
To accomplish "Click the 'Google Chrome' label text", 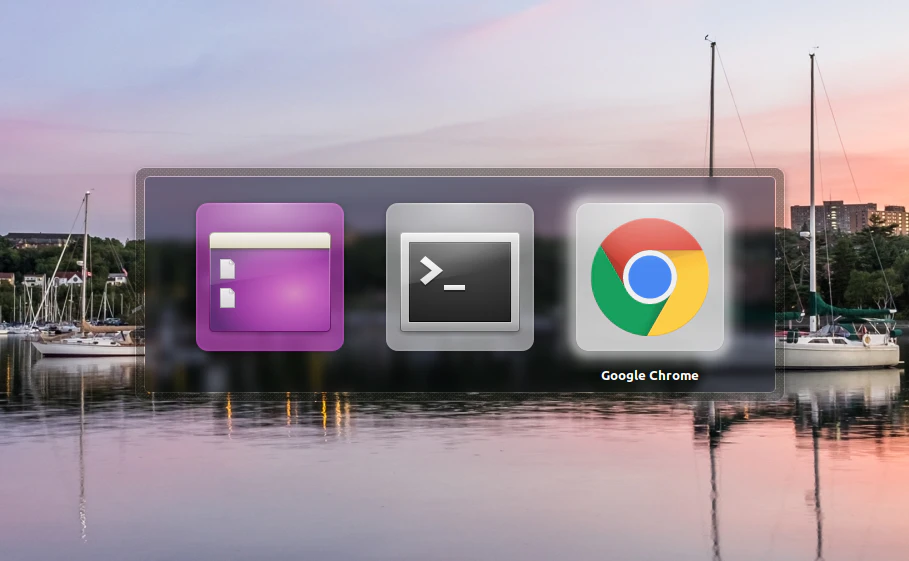I will coord(649,376).
